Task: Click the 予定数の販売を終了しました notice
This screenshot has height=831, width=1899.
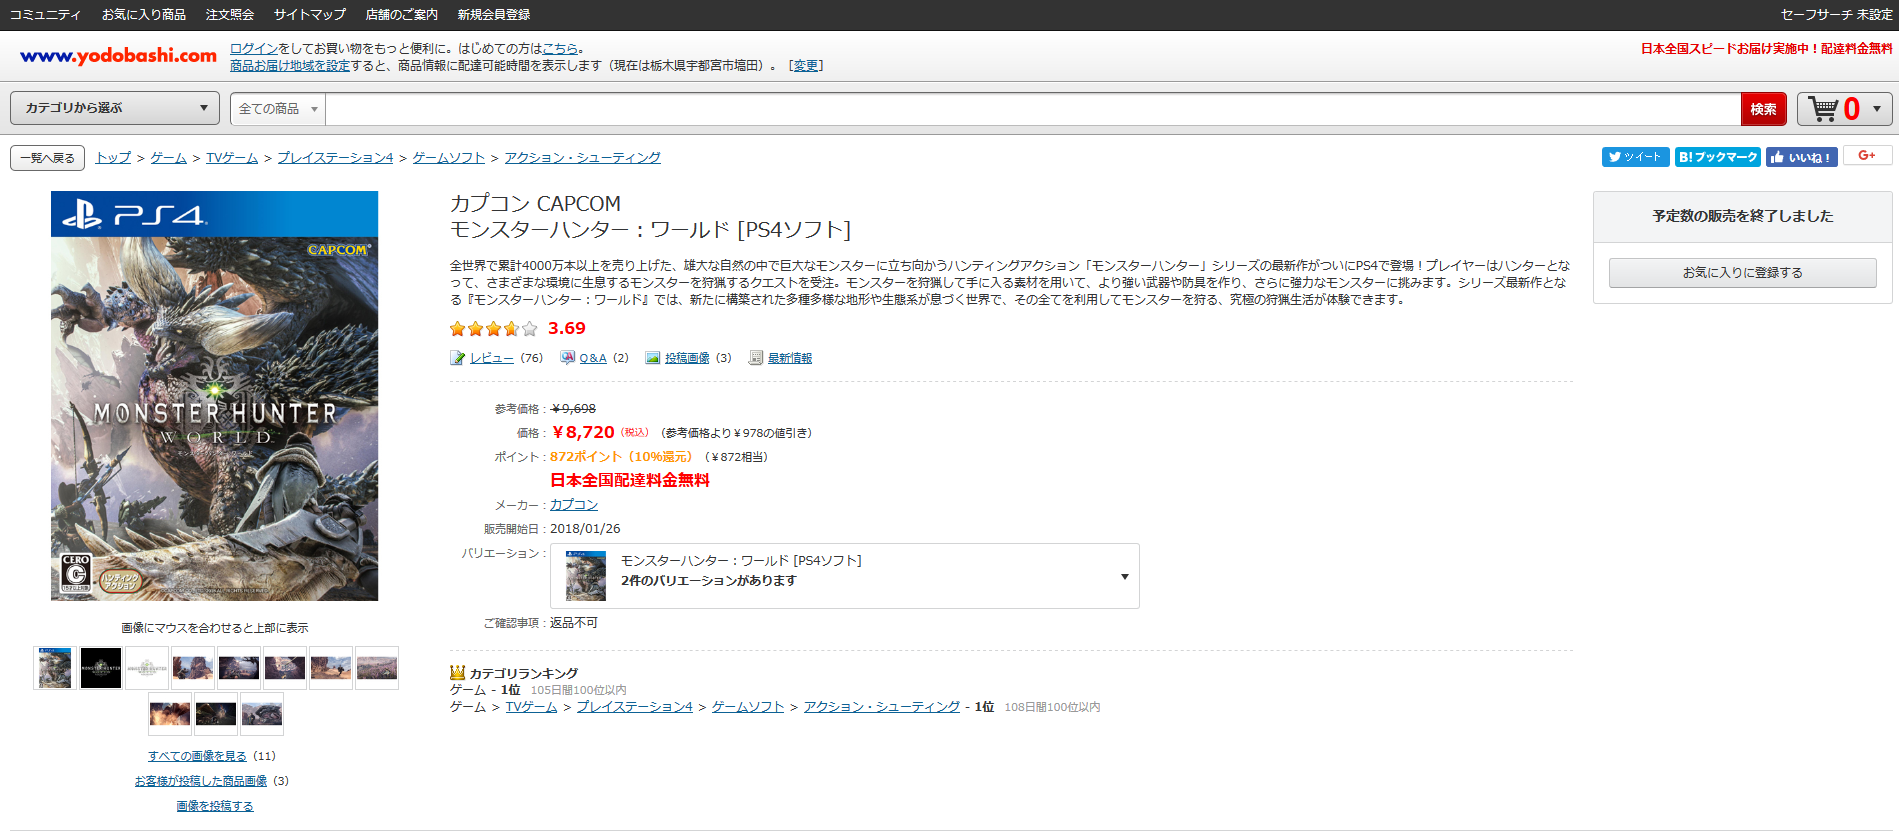Action: click(1743, 216)
